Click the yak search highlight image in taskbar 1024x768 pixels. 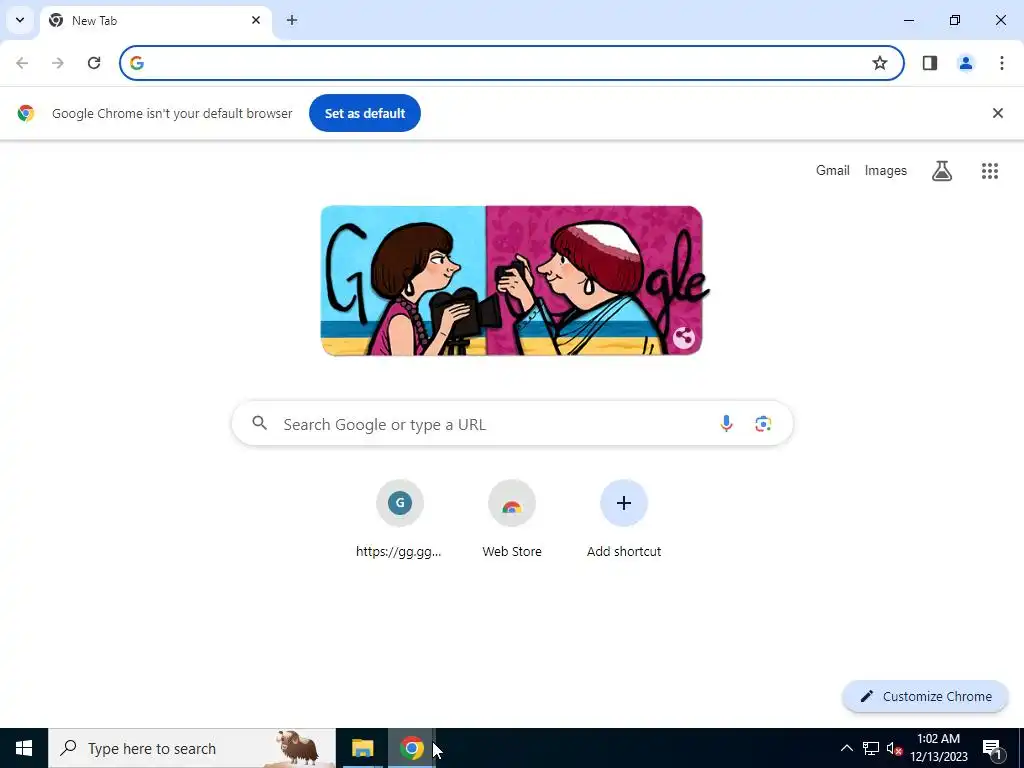[297, 748]
